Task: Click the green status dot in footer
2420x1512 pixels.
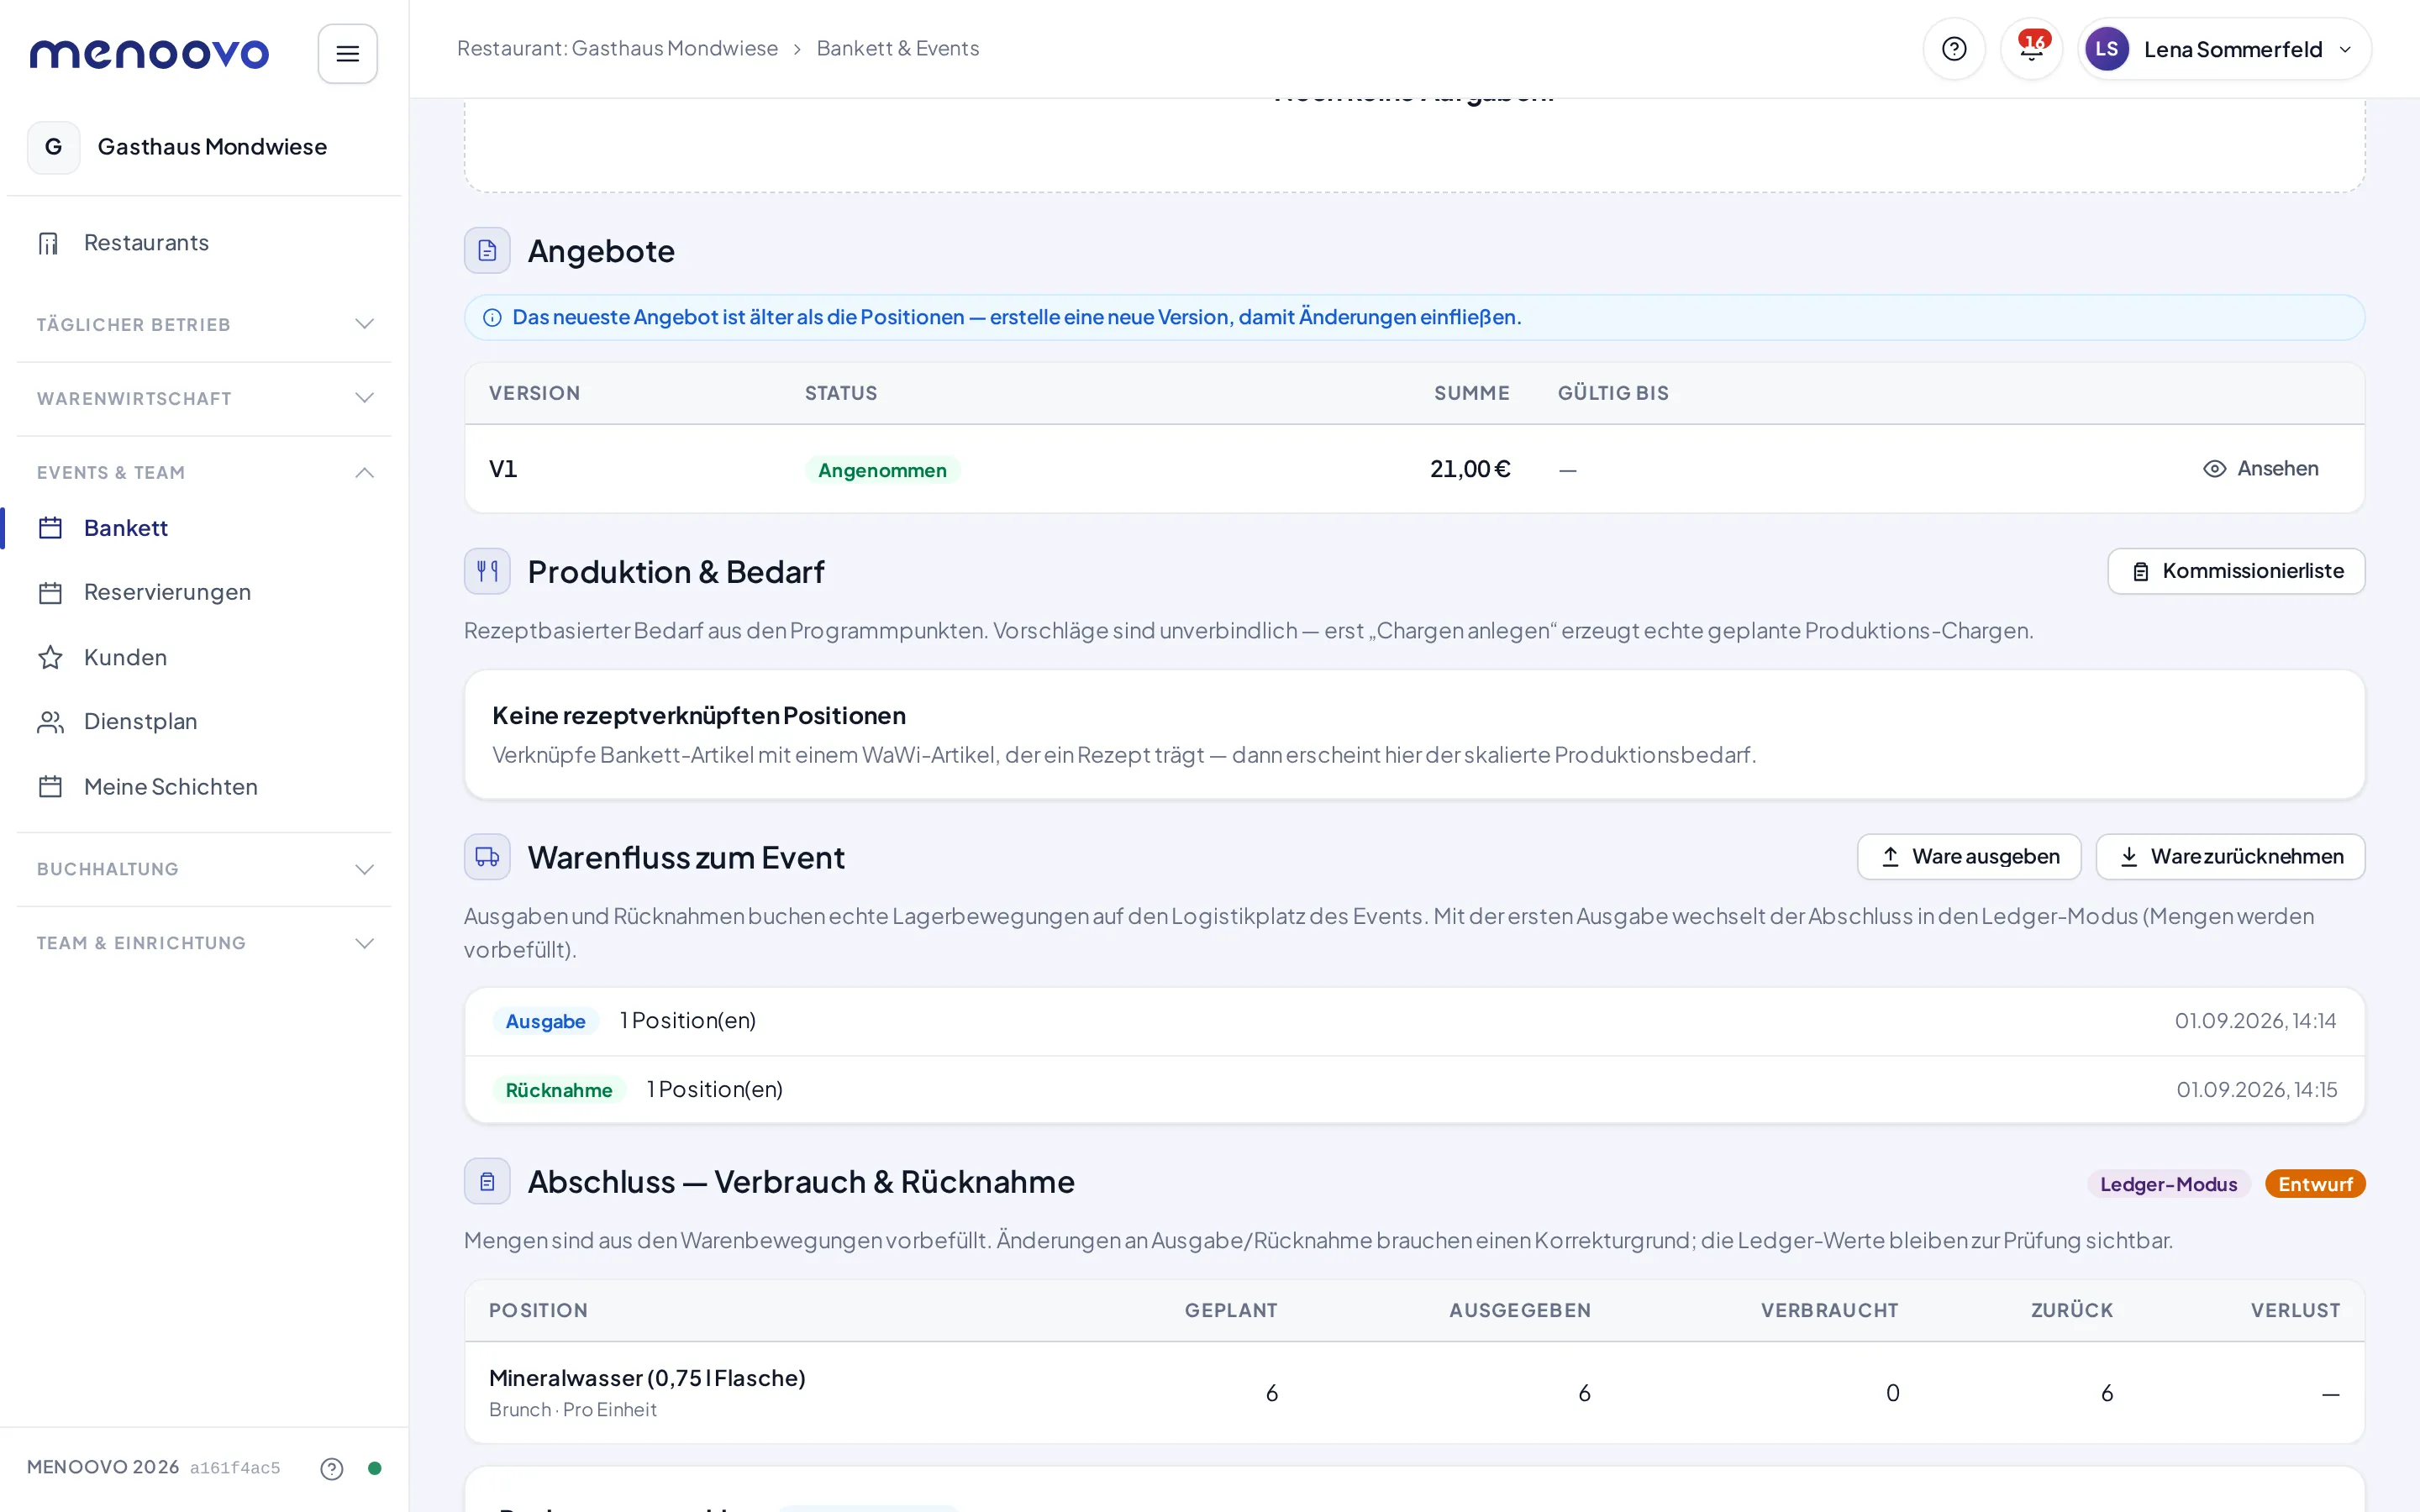Action: (375, 1468)
